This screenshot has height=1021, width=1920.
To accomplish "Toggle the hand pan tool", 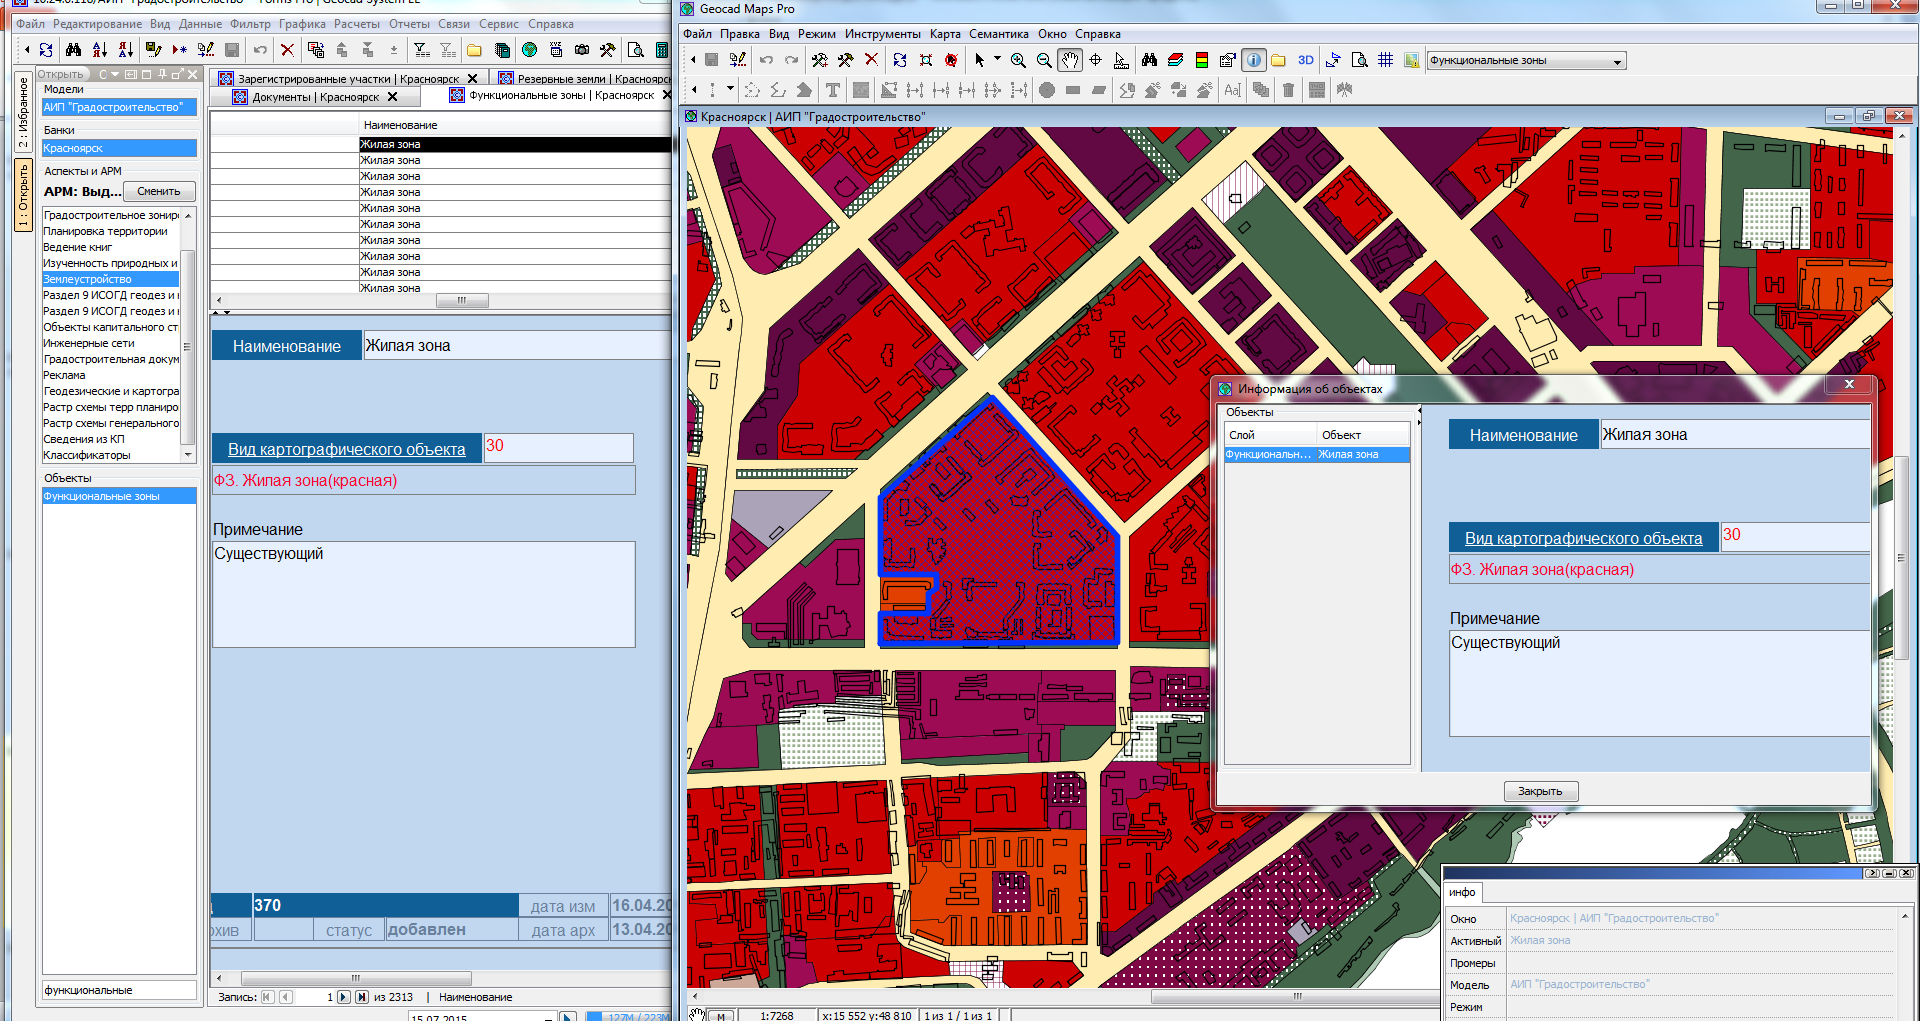I will [x=1070, y=60].
